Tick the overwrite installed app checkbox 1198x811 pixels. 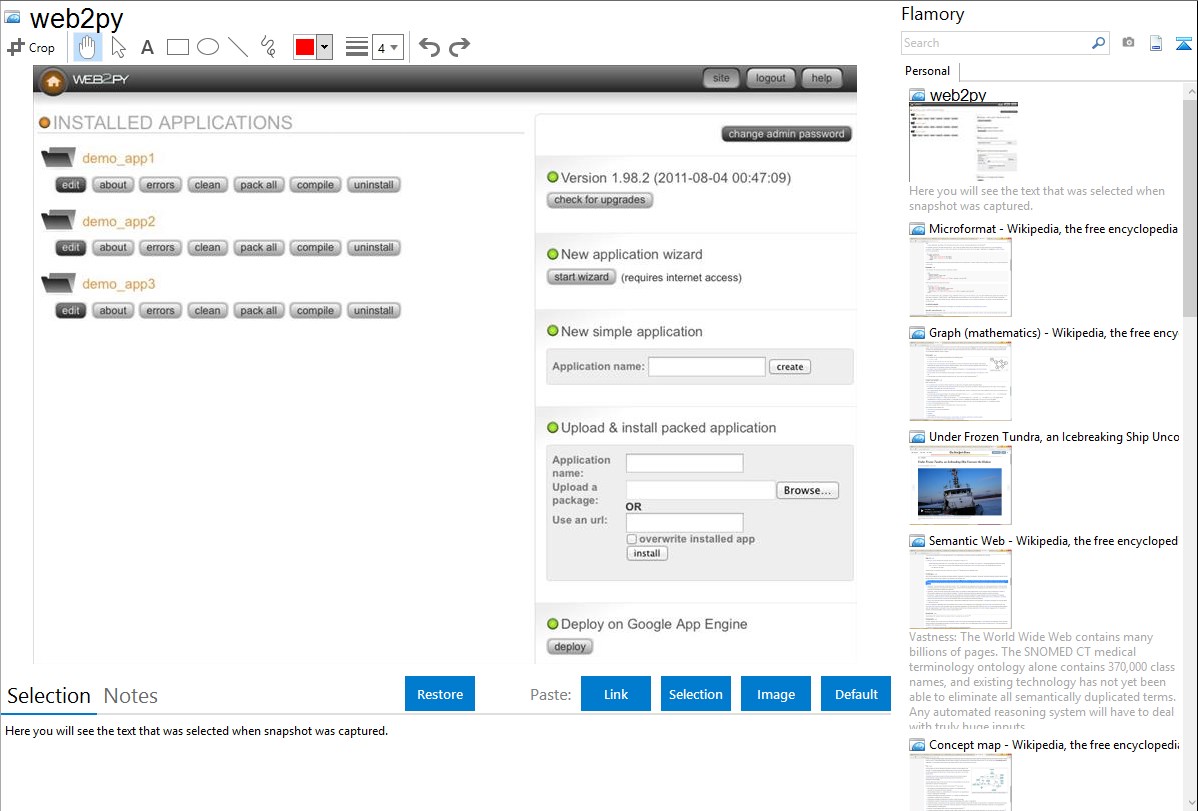click(631, 539)
